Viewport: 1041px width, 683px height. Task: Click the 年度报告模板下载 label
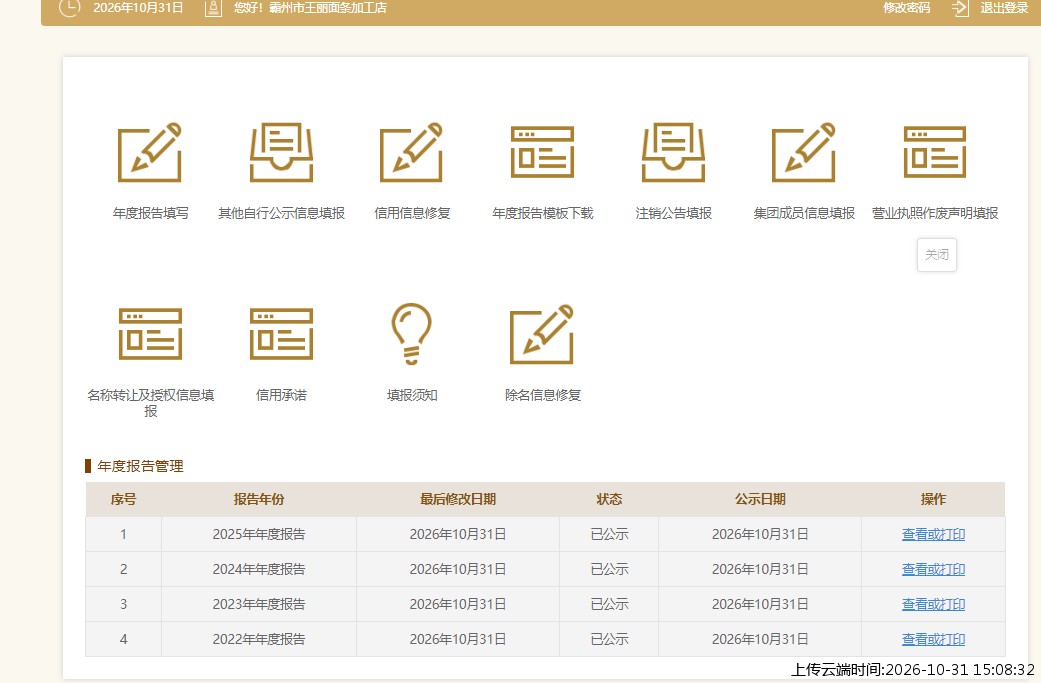pos(543,213)
